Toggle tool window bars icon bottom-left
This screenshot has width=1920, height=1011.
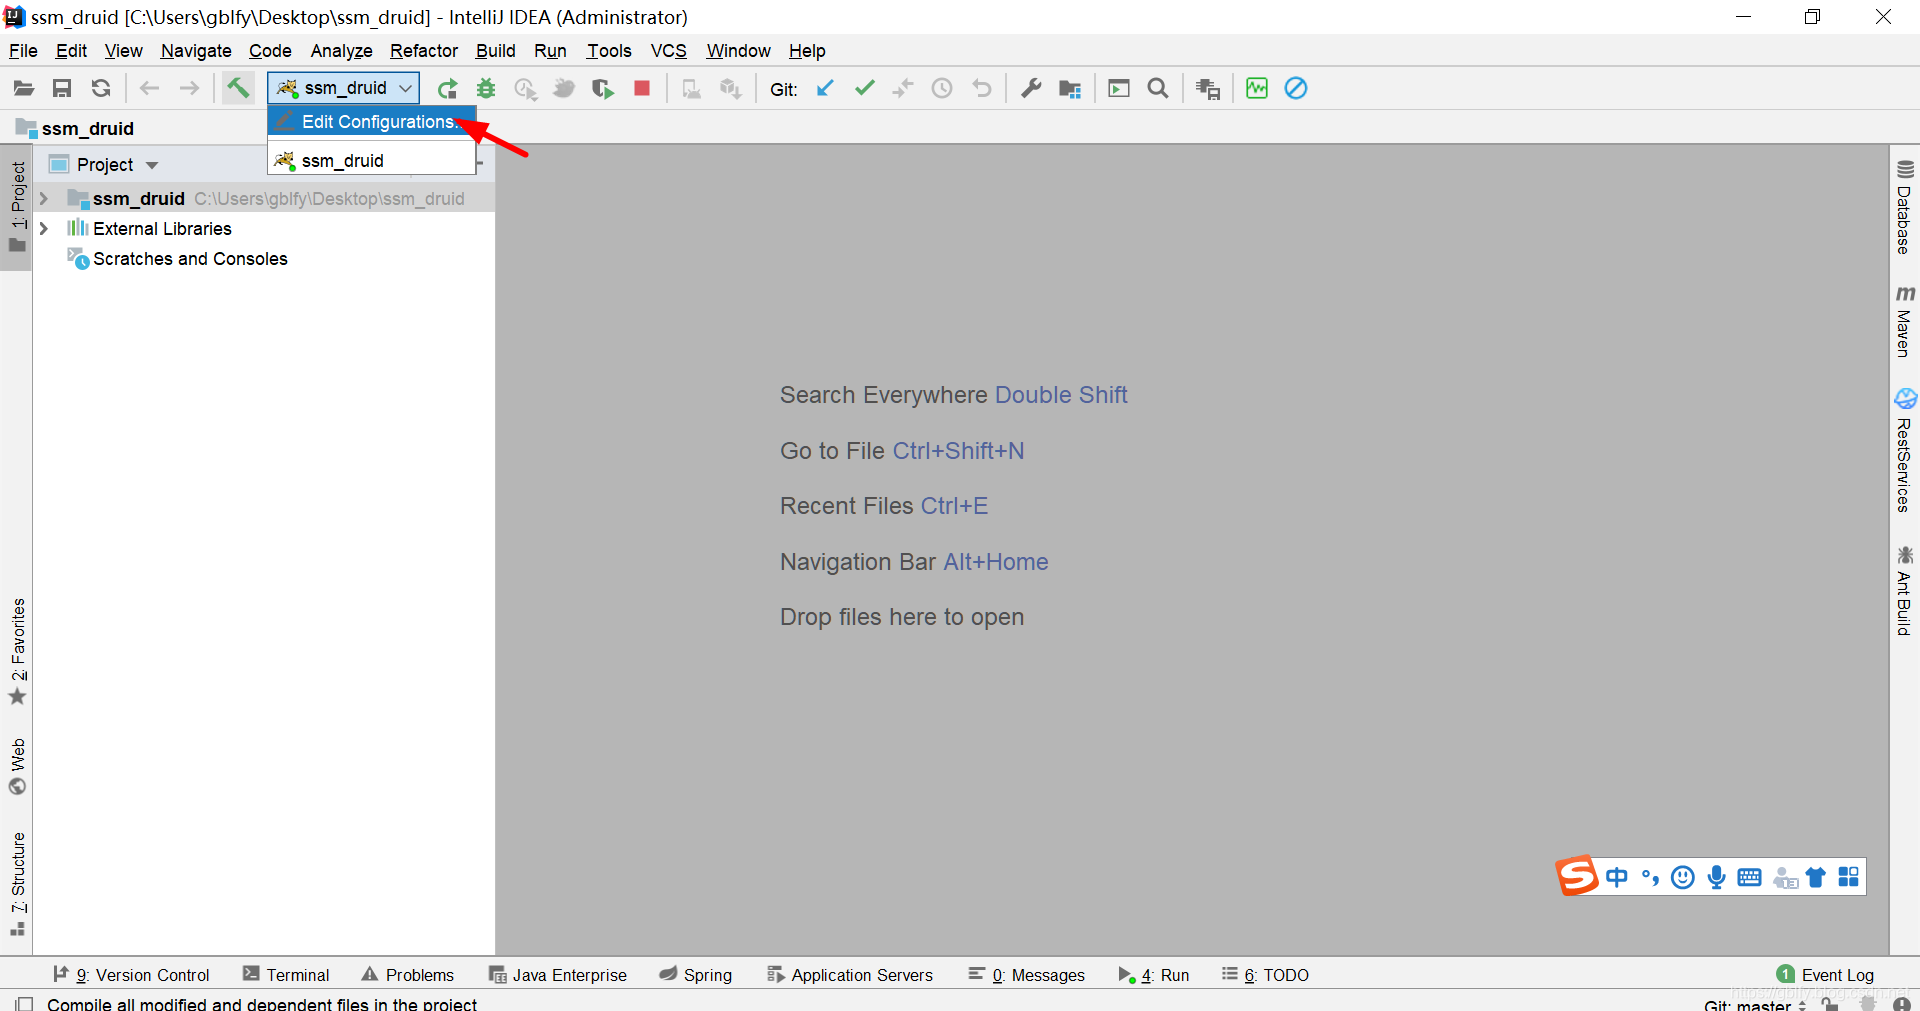tap(25, 1003)
